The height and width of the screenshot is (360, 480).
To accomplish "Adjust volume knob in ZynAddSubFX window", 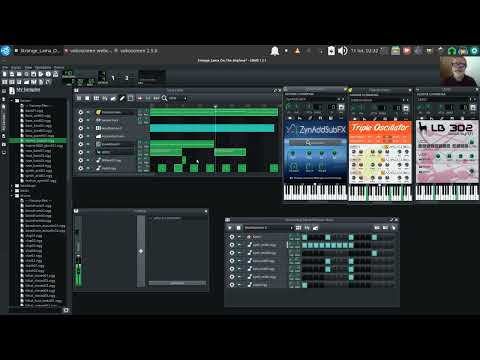I will click(290, 107).
